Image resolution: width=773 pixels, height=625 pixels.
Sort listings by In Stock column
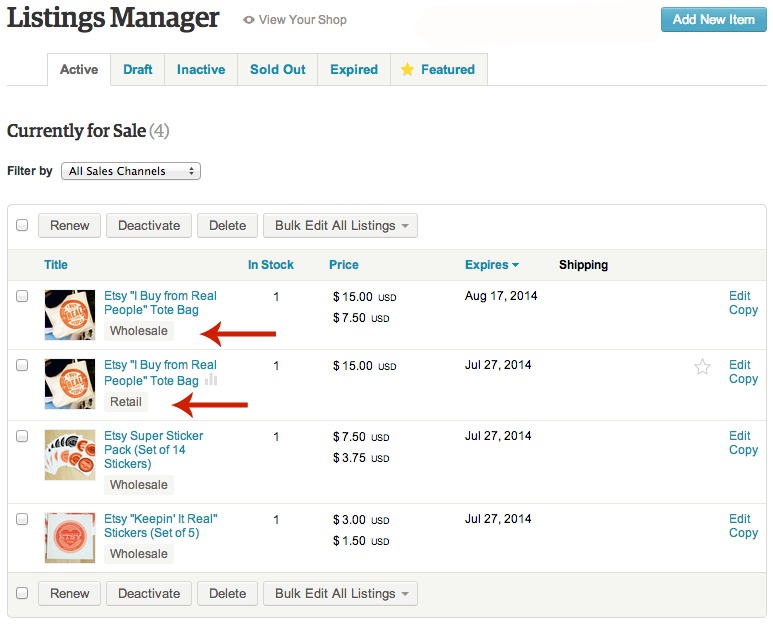pyautogui.click(x=271, y=265)
